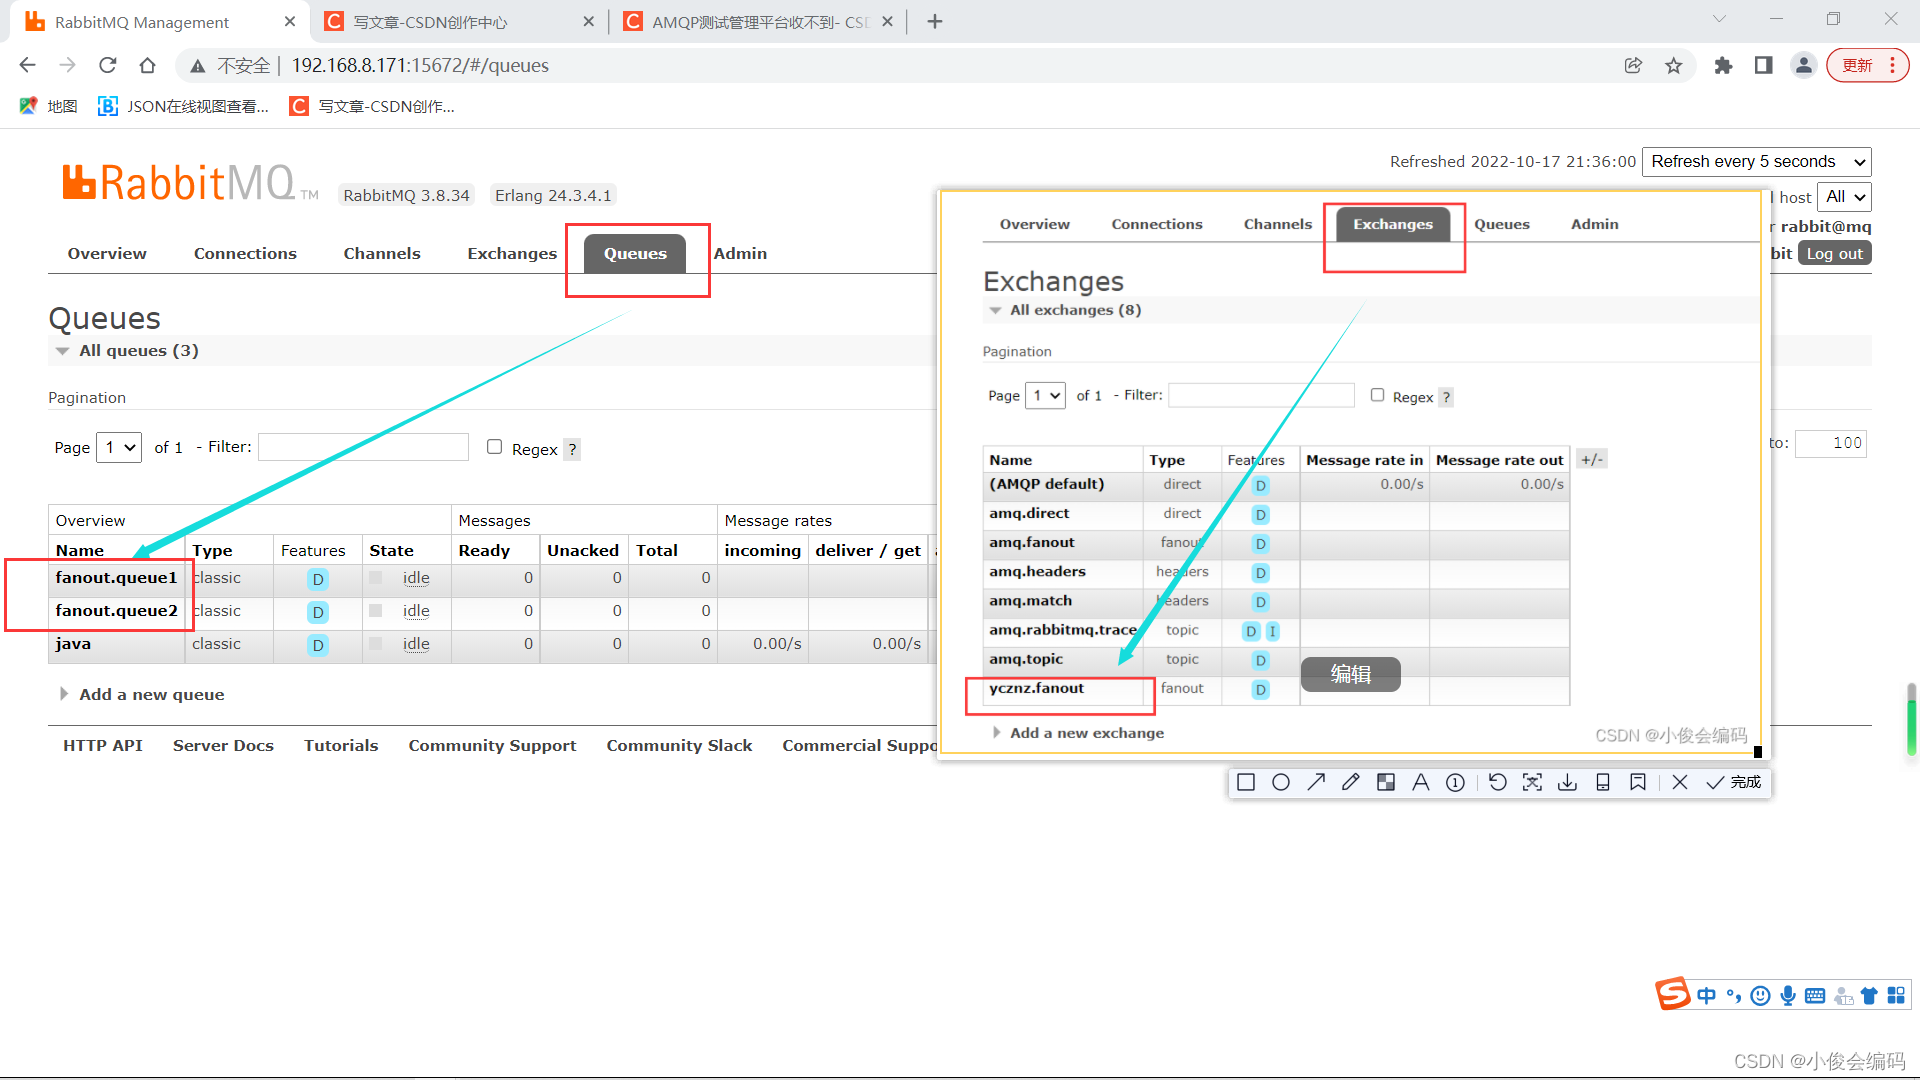The width and height of the screenshot is (1920, 1080).
Task: Select the text annotation tool
Action: (x=1420, y=782)
